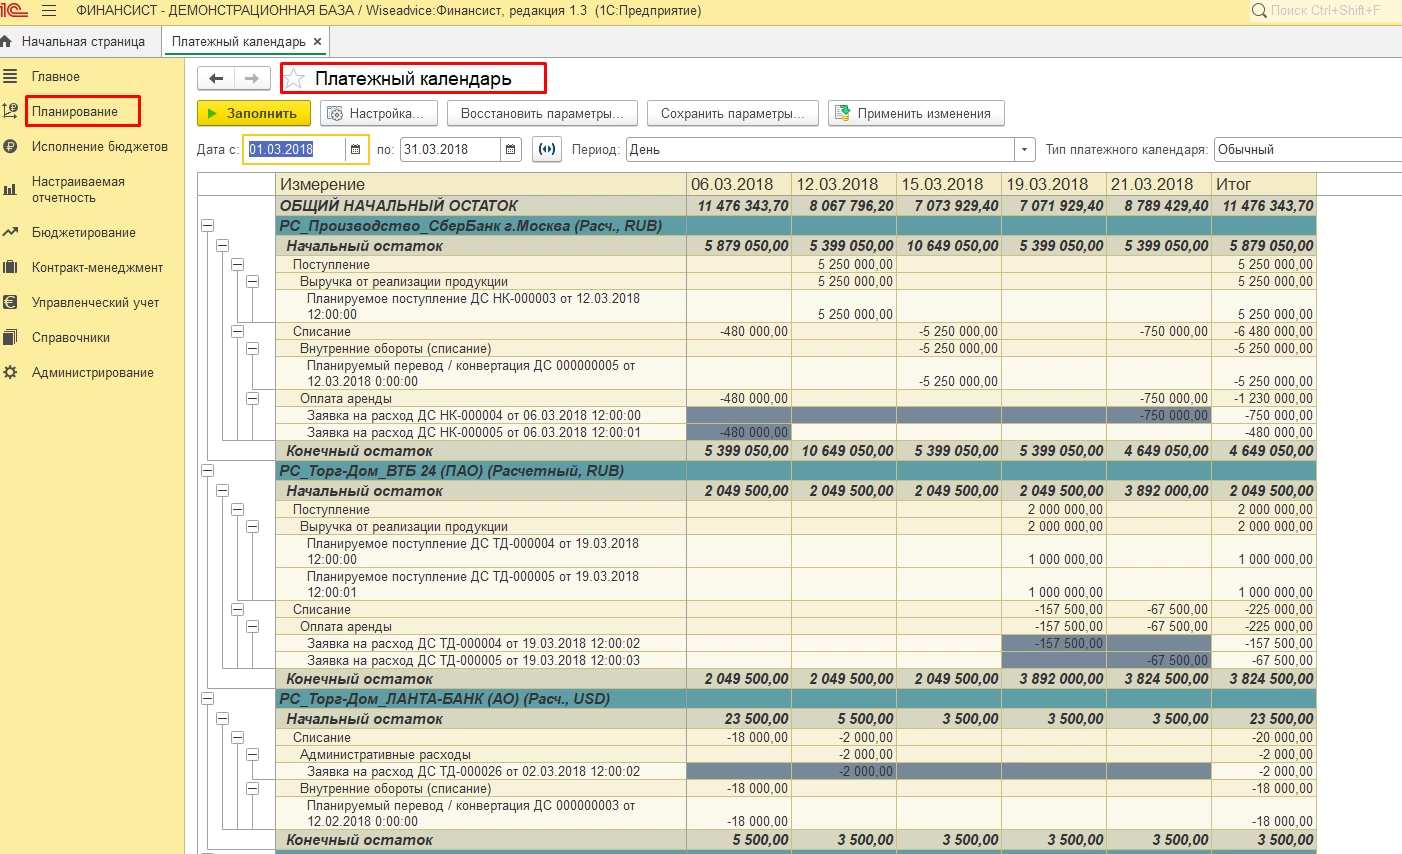
Task: Click the Заполнить button
Action: tap(253, 114)
